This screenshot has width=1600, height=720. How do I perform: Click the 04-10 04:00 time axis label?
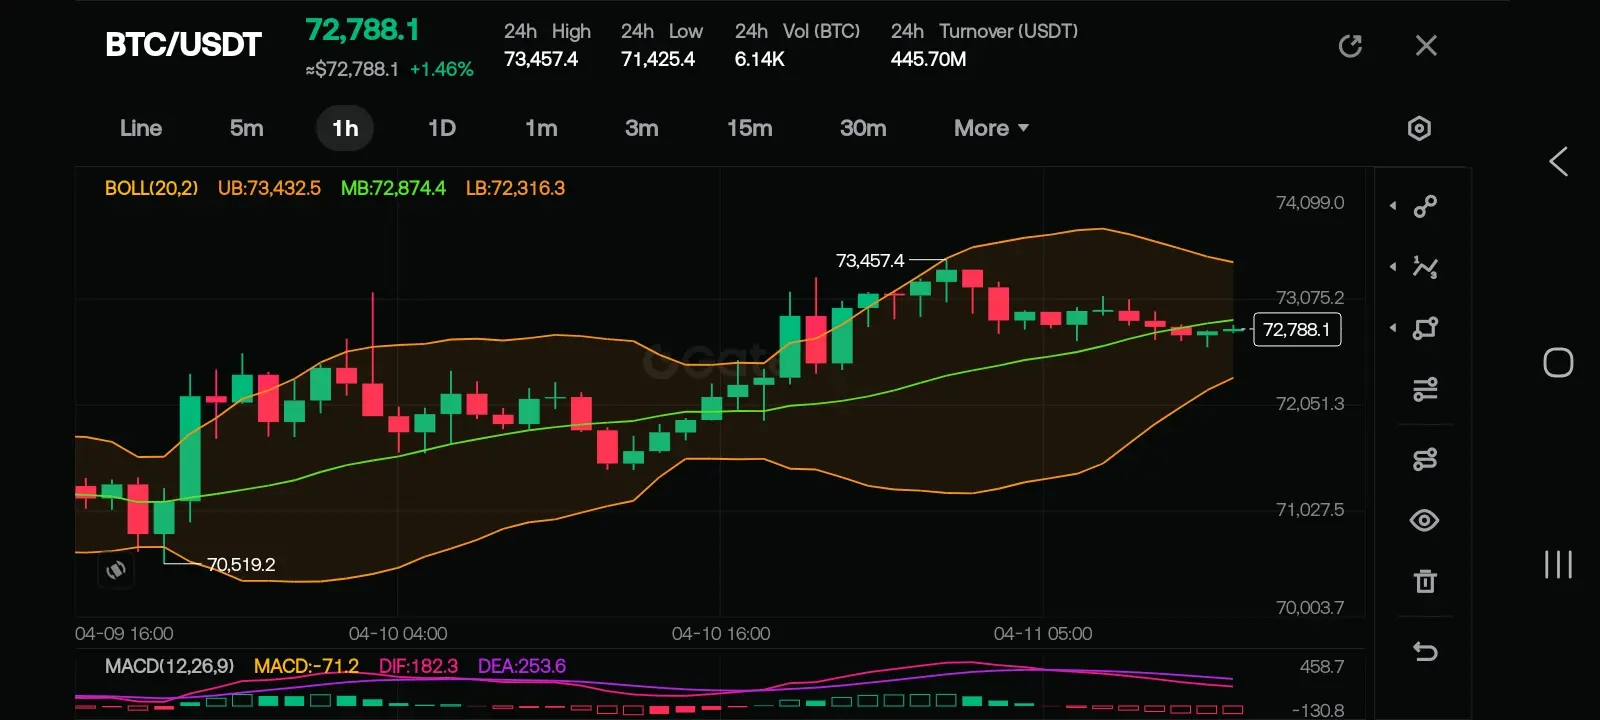(398, 634)
